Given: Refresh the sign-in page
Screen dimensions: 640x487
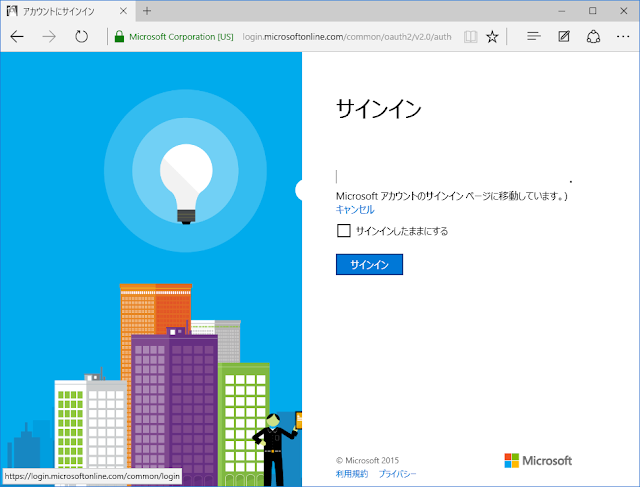Looking at the screenshot, I should click(x=81, y=37).
